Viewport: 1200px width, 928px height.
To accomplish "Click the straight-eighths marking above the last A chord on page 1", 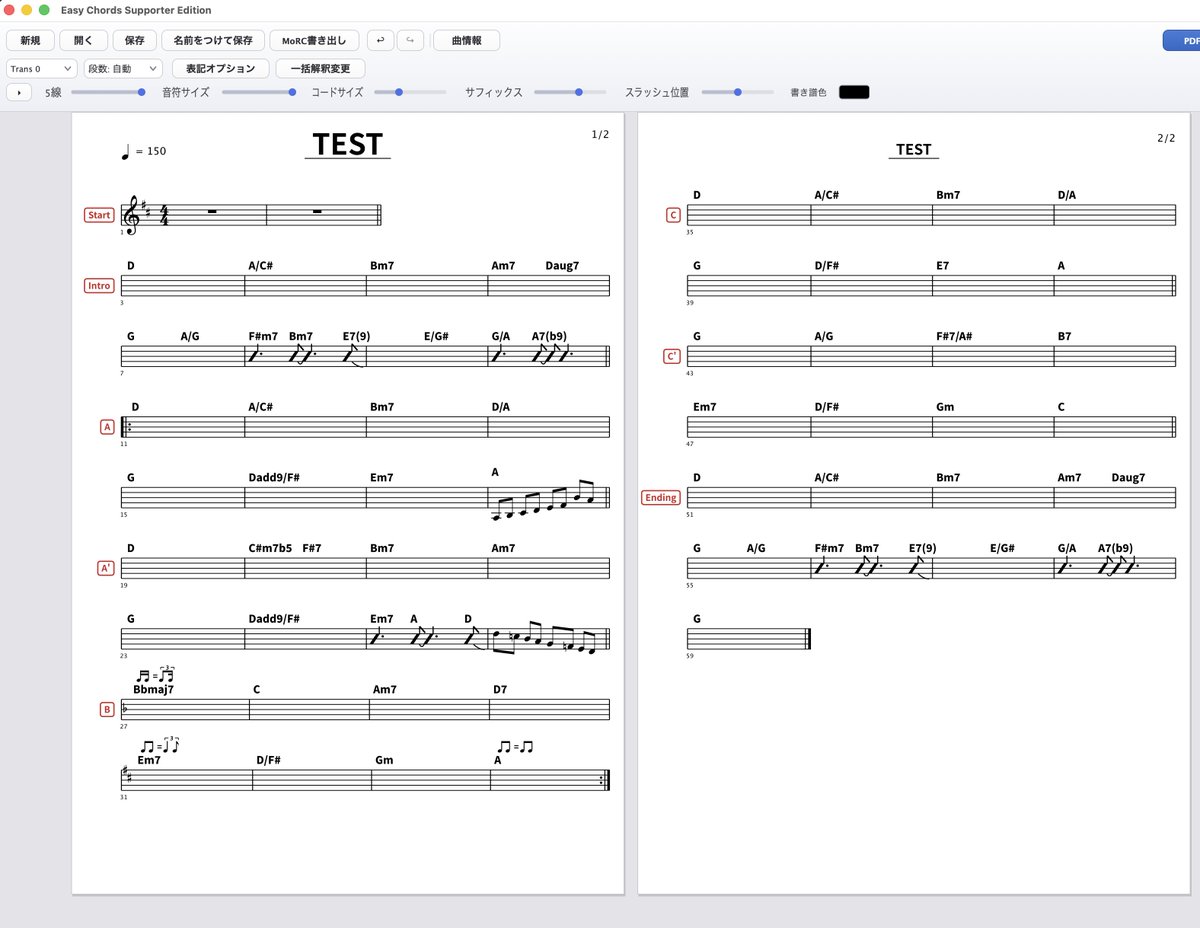I will click(x=515, y=746).
